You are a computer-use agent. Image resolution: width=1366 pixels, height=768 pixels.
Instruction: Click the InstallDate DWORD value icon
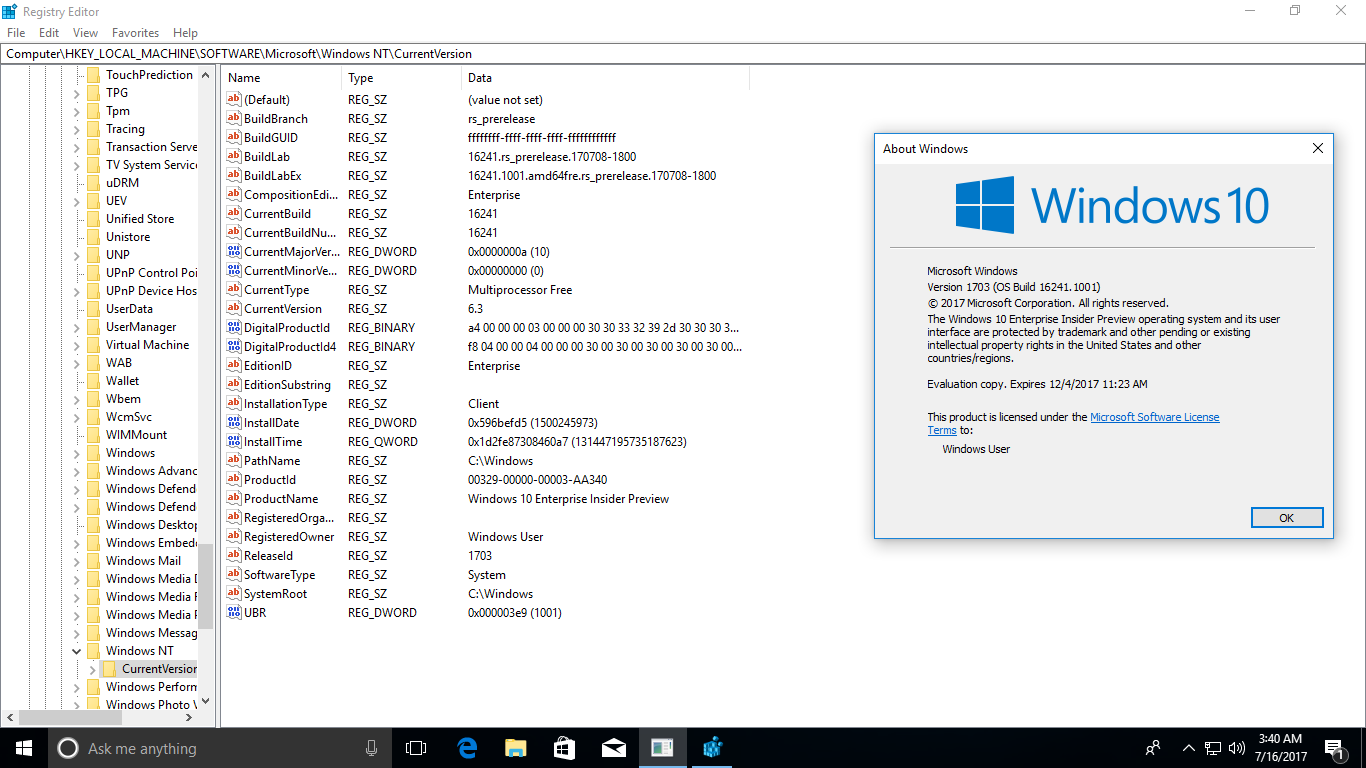pyautogui.click(x=234, y=423)
